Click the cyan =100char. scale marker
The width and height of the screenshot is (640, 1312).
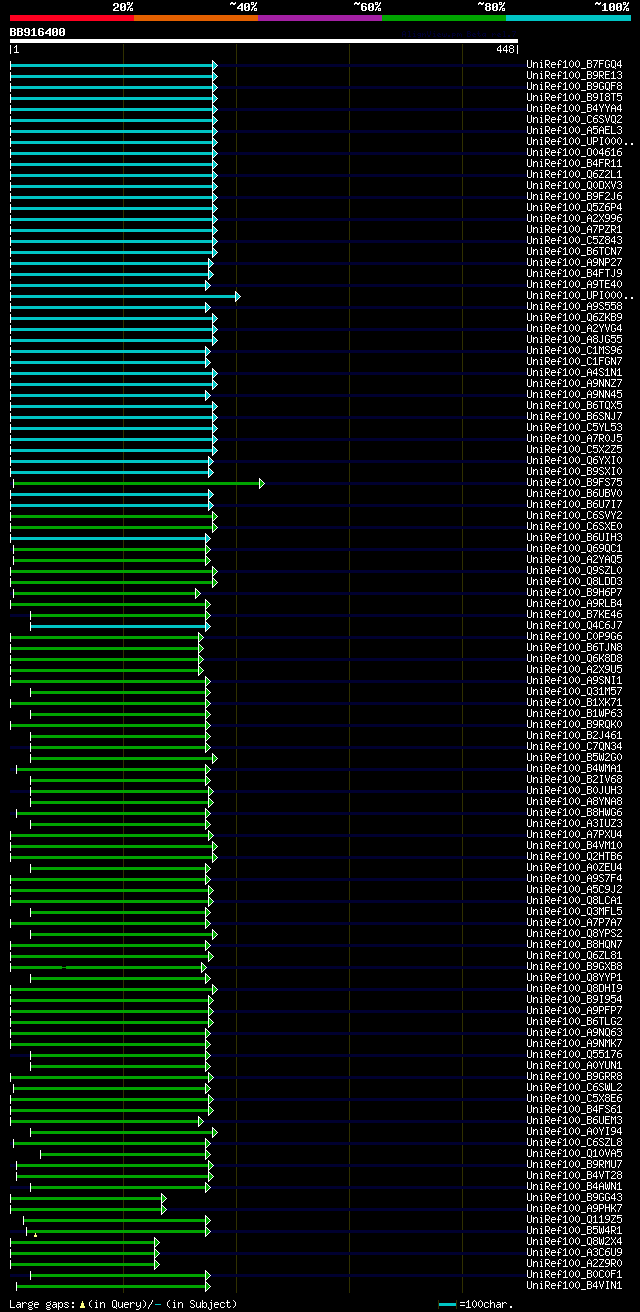(x=449, y=1304)
